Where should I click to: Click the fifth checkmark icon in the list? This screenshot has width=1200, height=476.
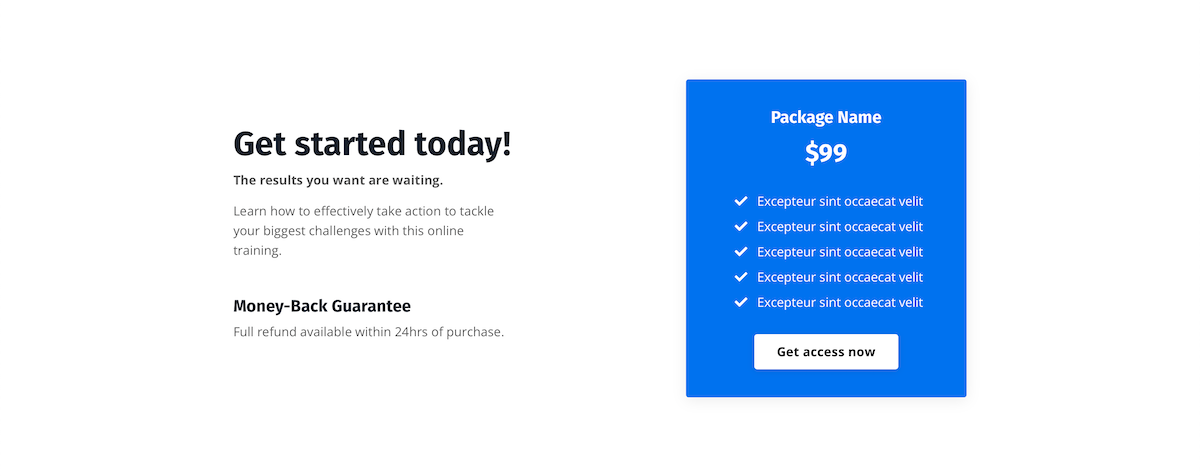click(x=741, y=301)
